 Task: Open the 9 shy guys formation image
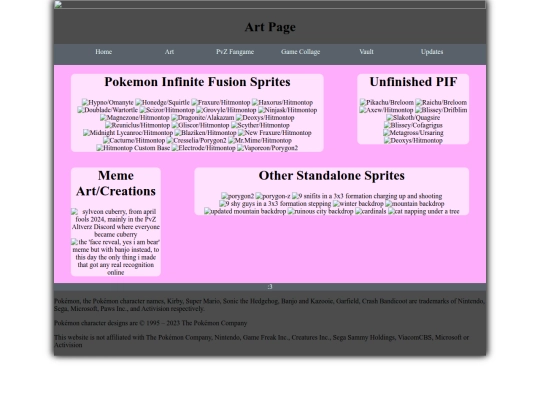pyautogui.click(x=275, y=204)
